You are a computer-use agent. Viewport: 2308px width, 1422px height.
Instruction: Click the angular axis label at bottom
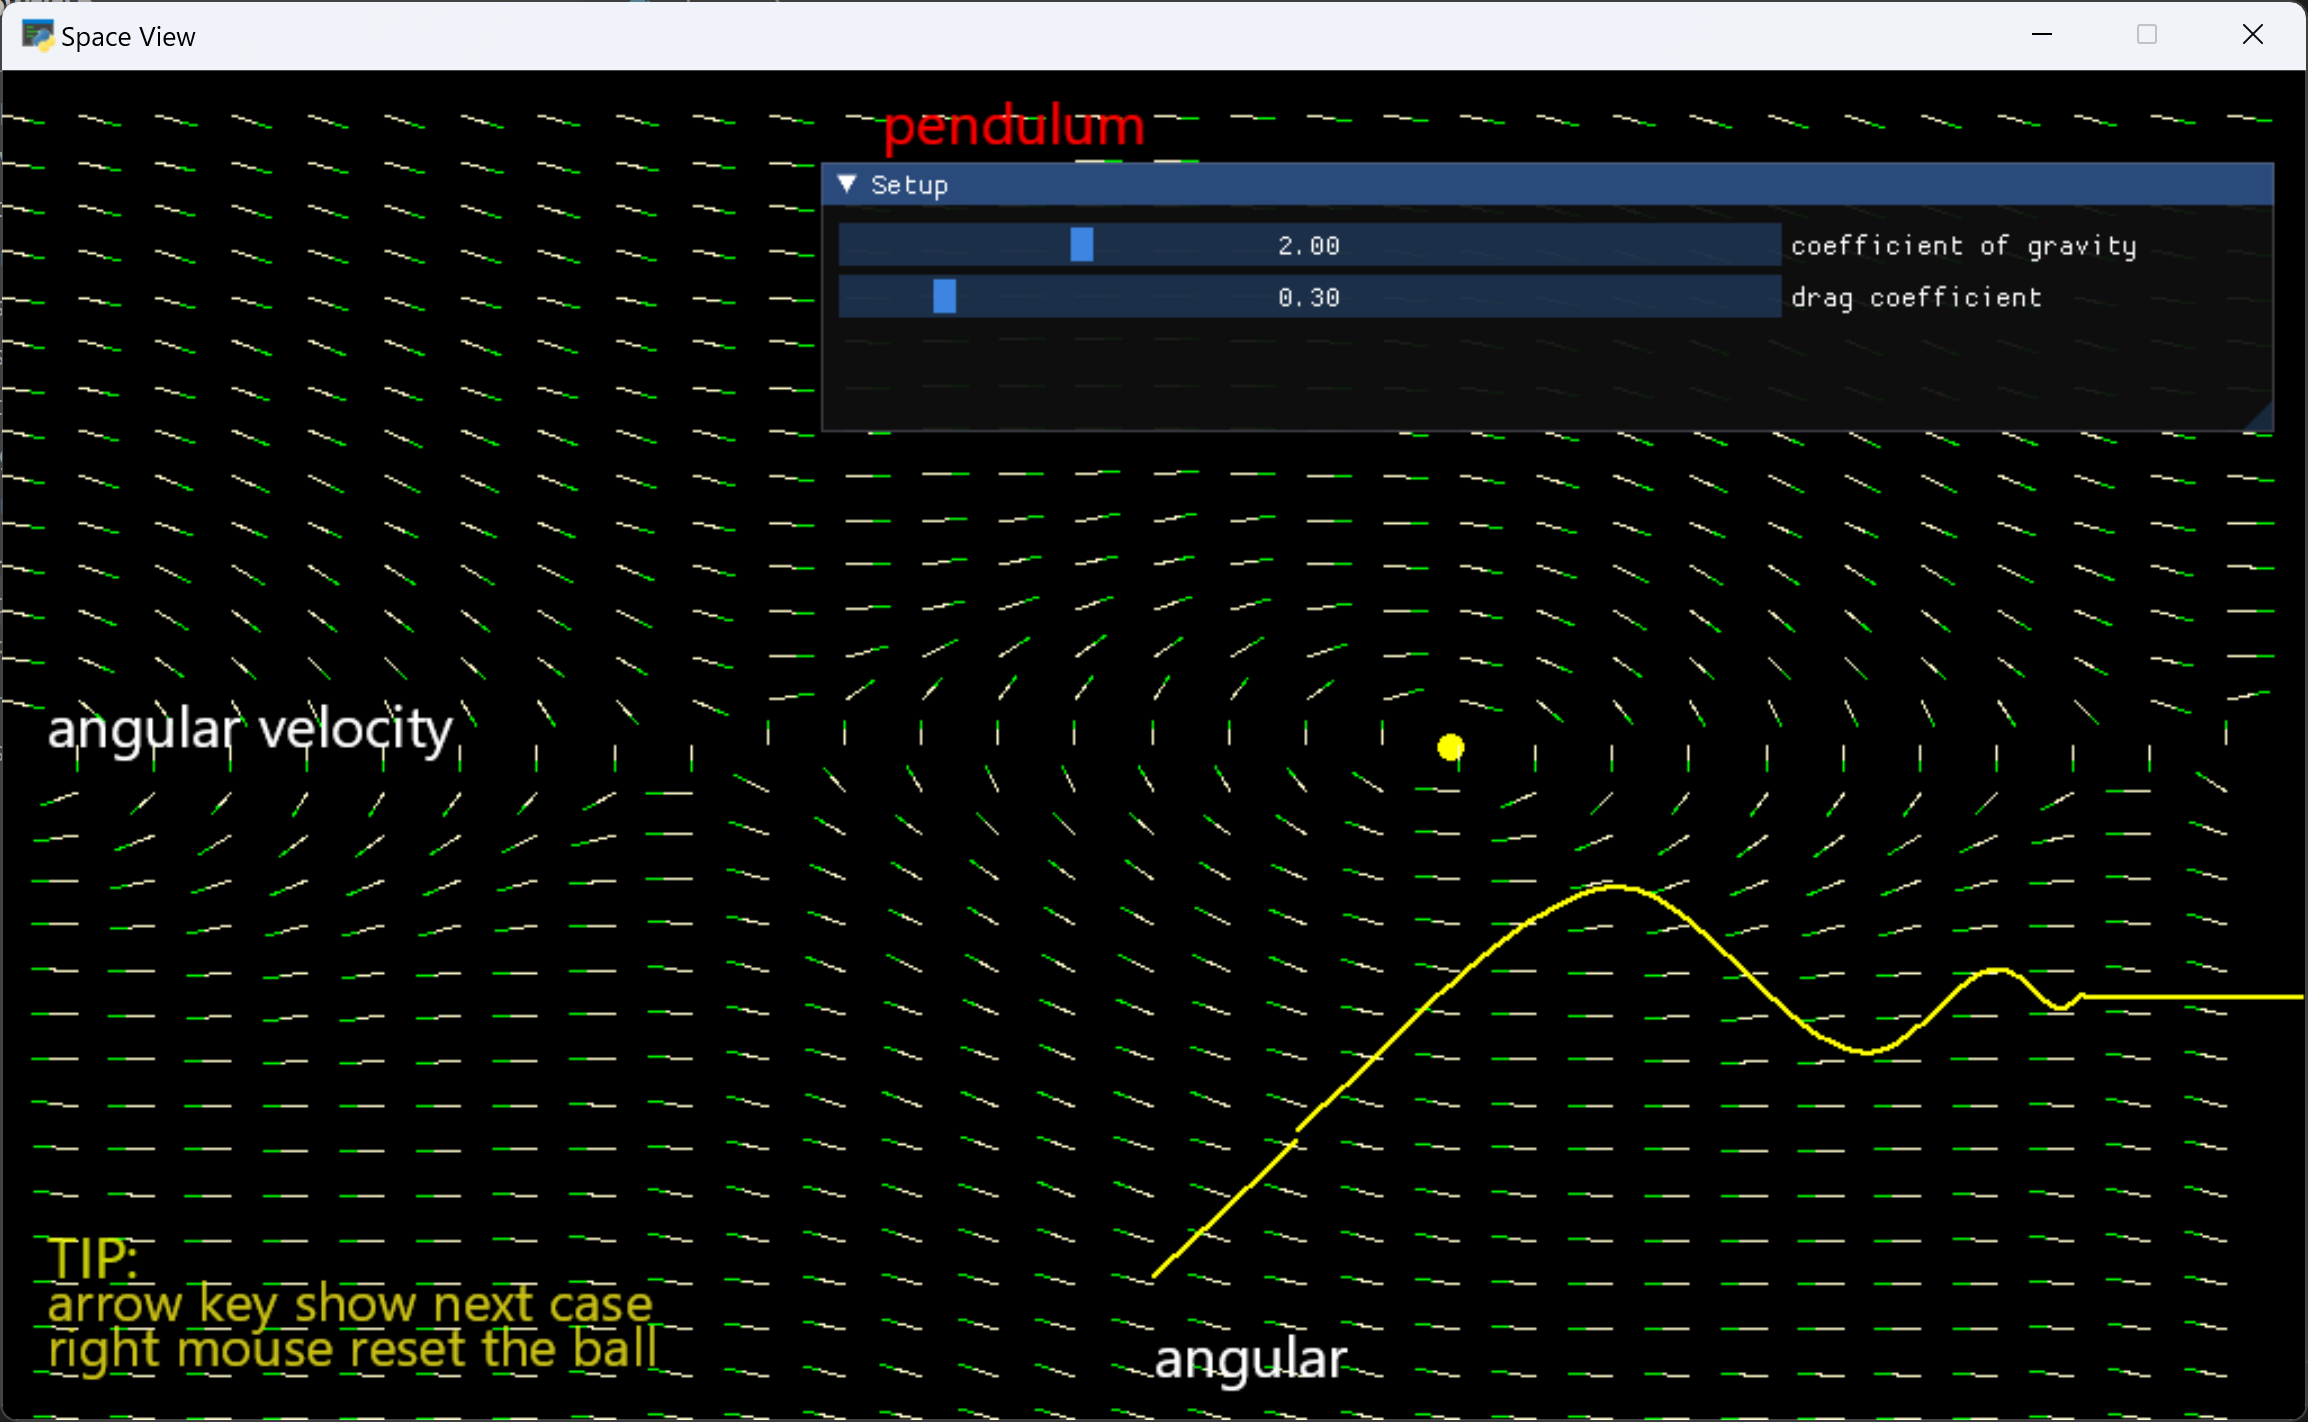tap(1250, 1359)
